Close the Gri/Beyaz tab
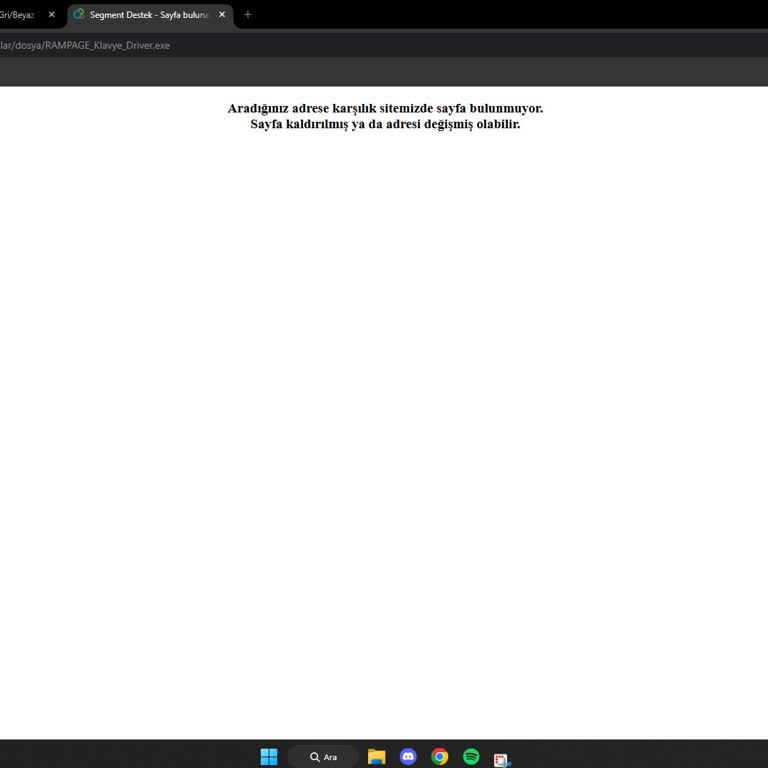Image resolution: width=768 pixels, height=768 pixels. [51, 15]
